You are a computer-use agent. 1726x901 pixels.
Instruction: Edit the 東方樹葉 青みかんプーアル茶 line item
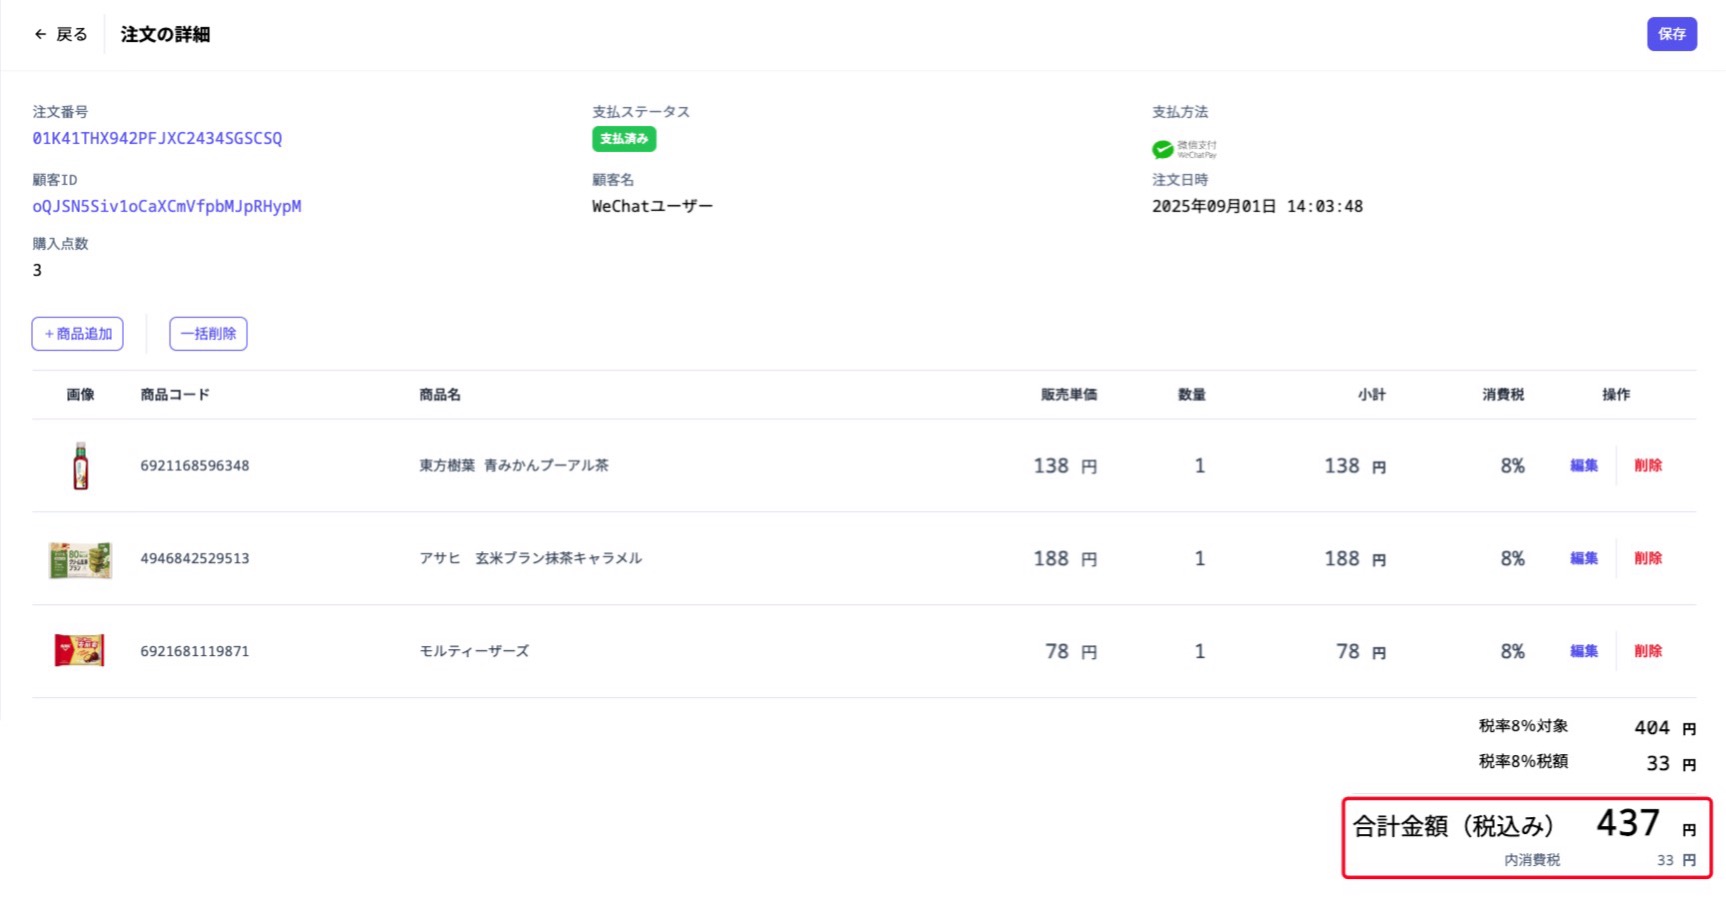click(x=1583, y=465)
